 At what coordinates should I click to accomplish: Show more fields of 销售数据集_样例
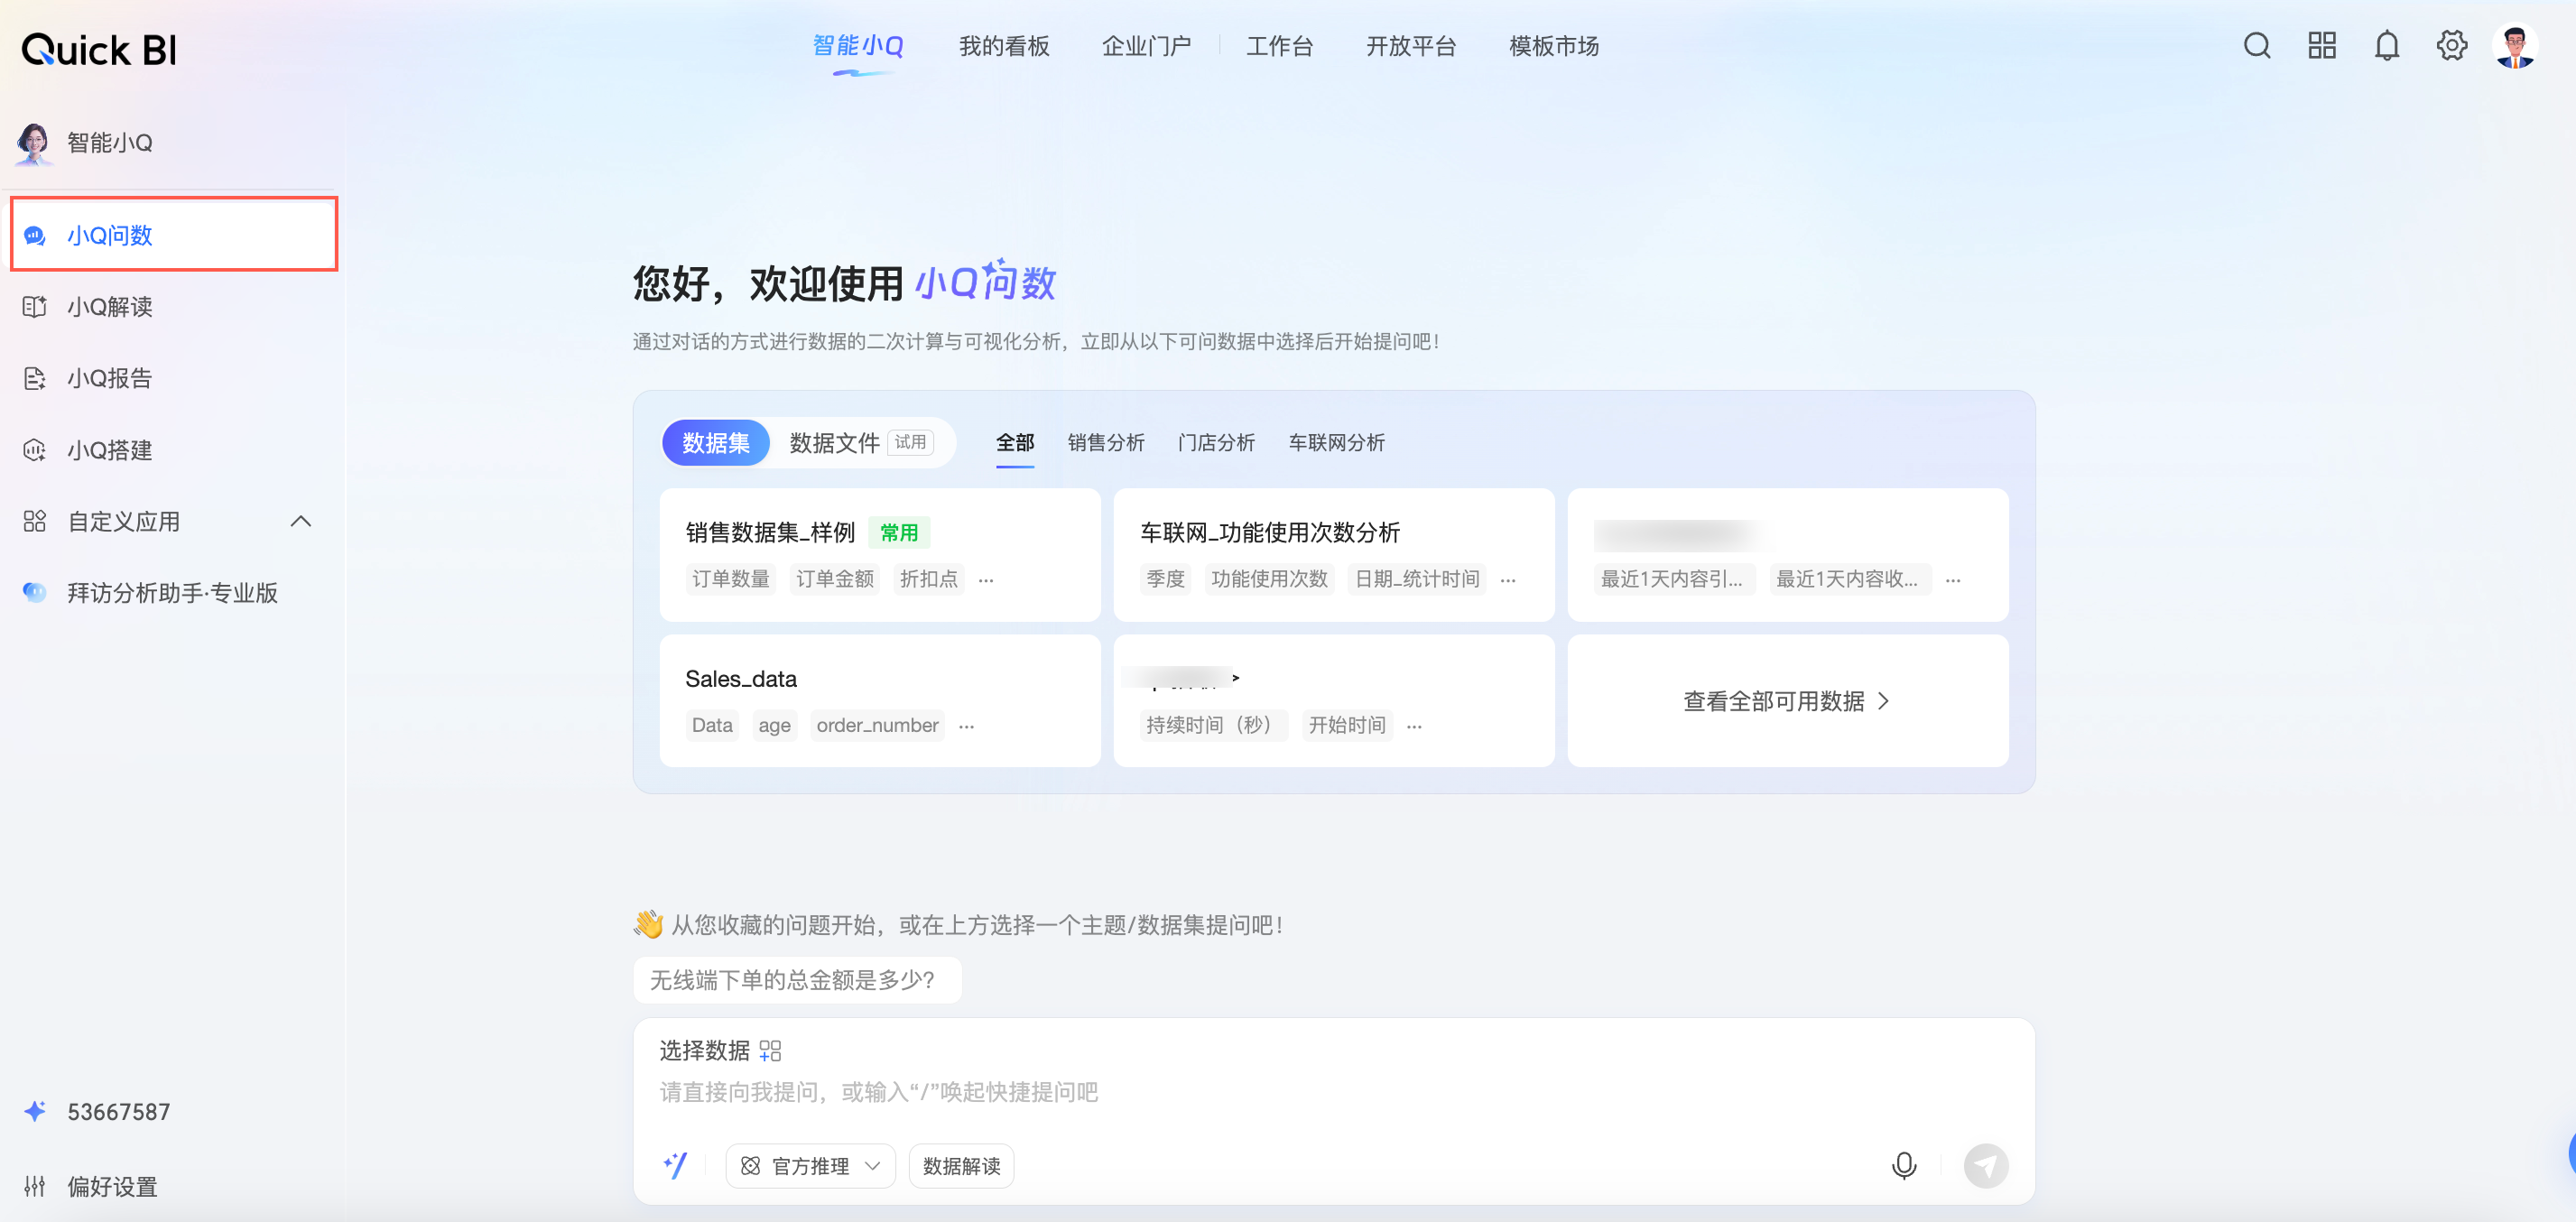[x=986, y=580]
